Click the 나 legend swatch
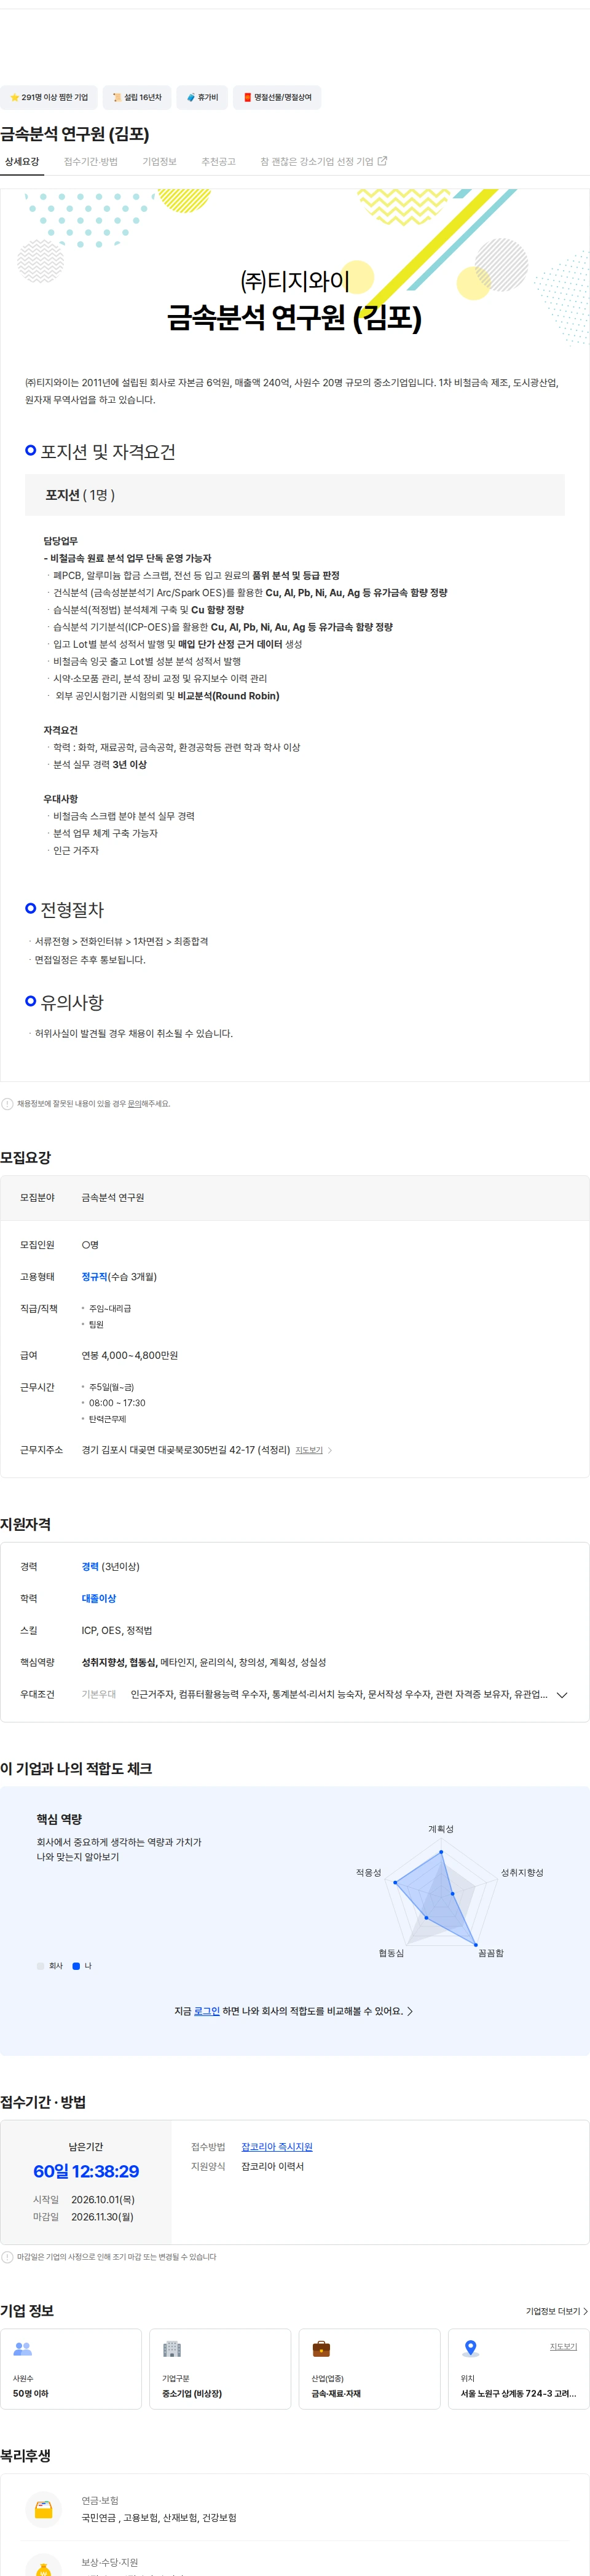The image size is (590, 2576). [x=76, y=1966]
